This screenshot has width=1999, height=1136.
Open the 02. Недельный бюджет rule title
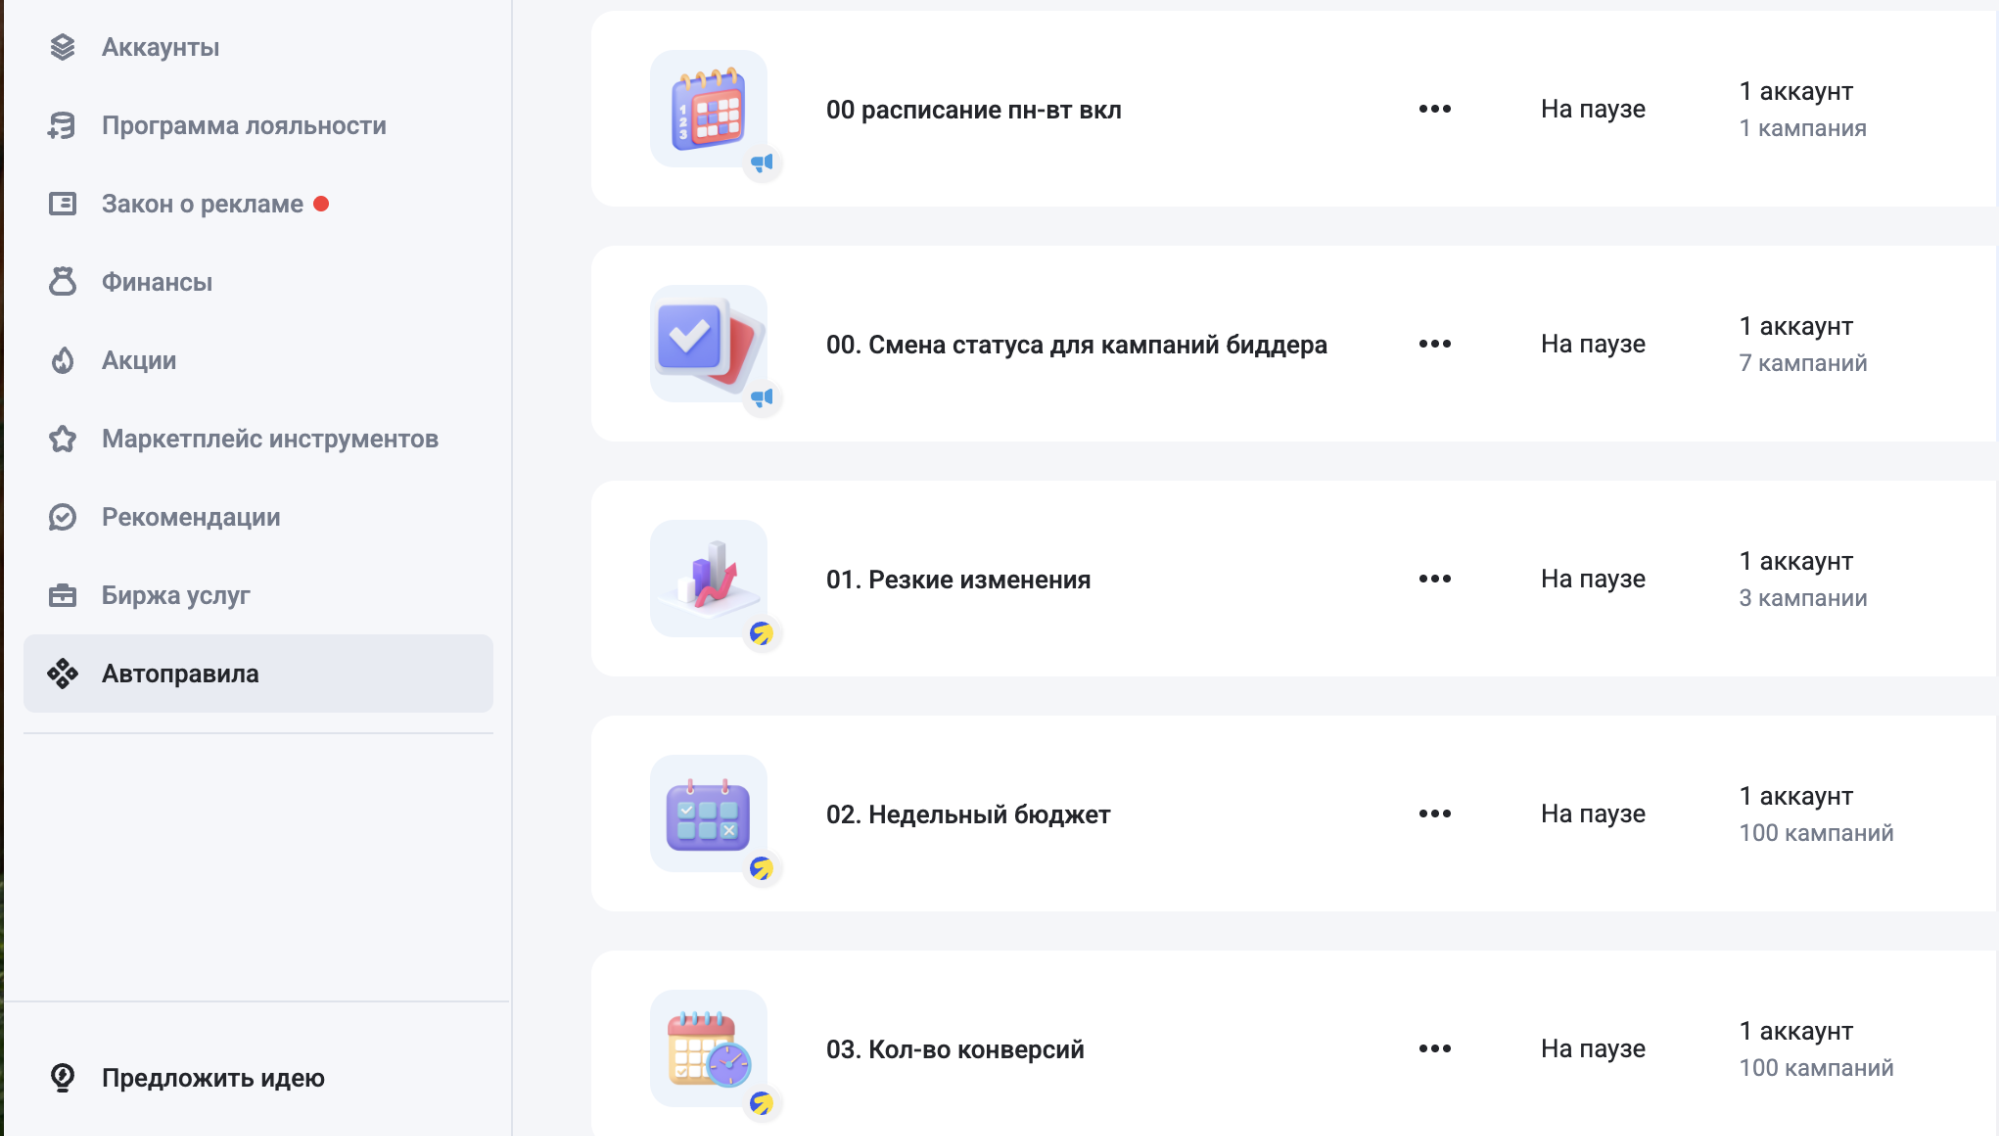coord(968,814)
